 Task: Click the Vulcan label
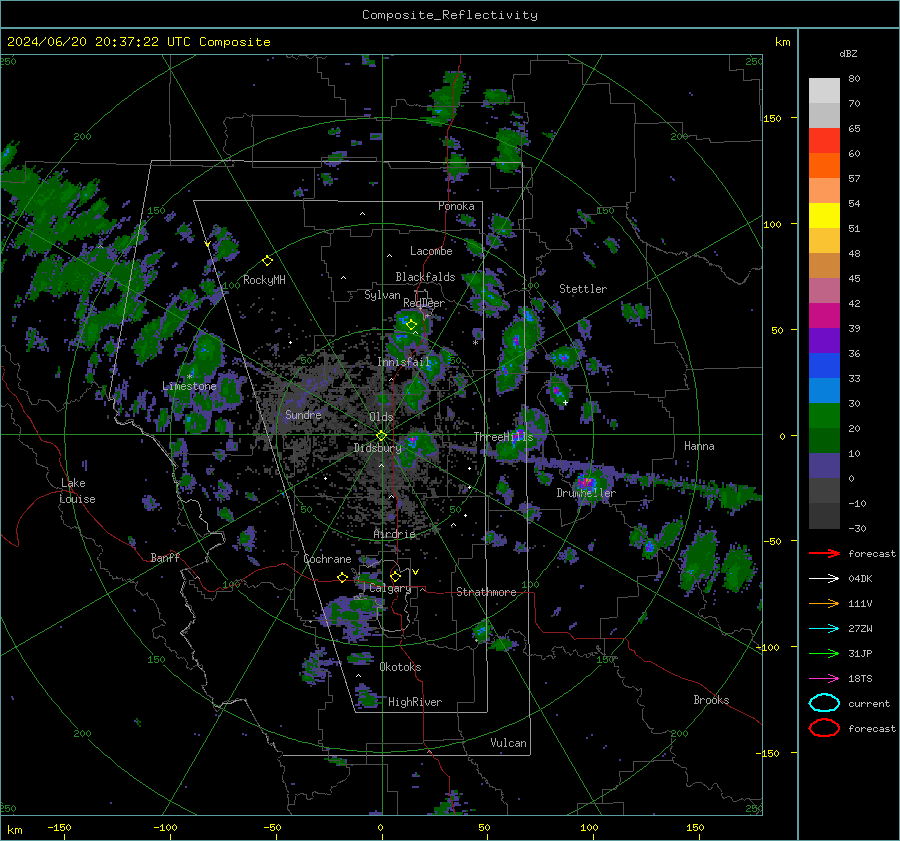click(508, 743)
